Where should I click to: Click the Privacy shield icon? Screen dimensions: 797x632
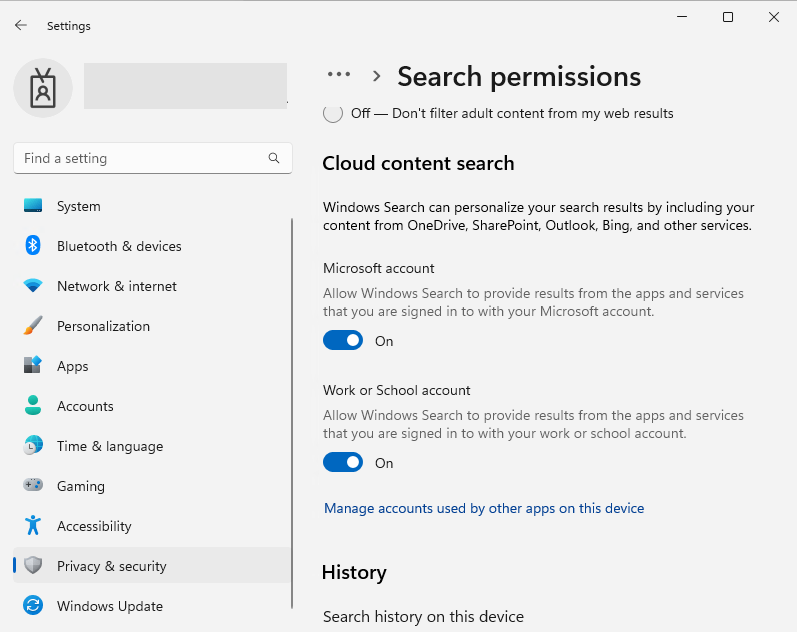33,565
